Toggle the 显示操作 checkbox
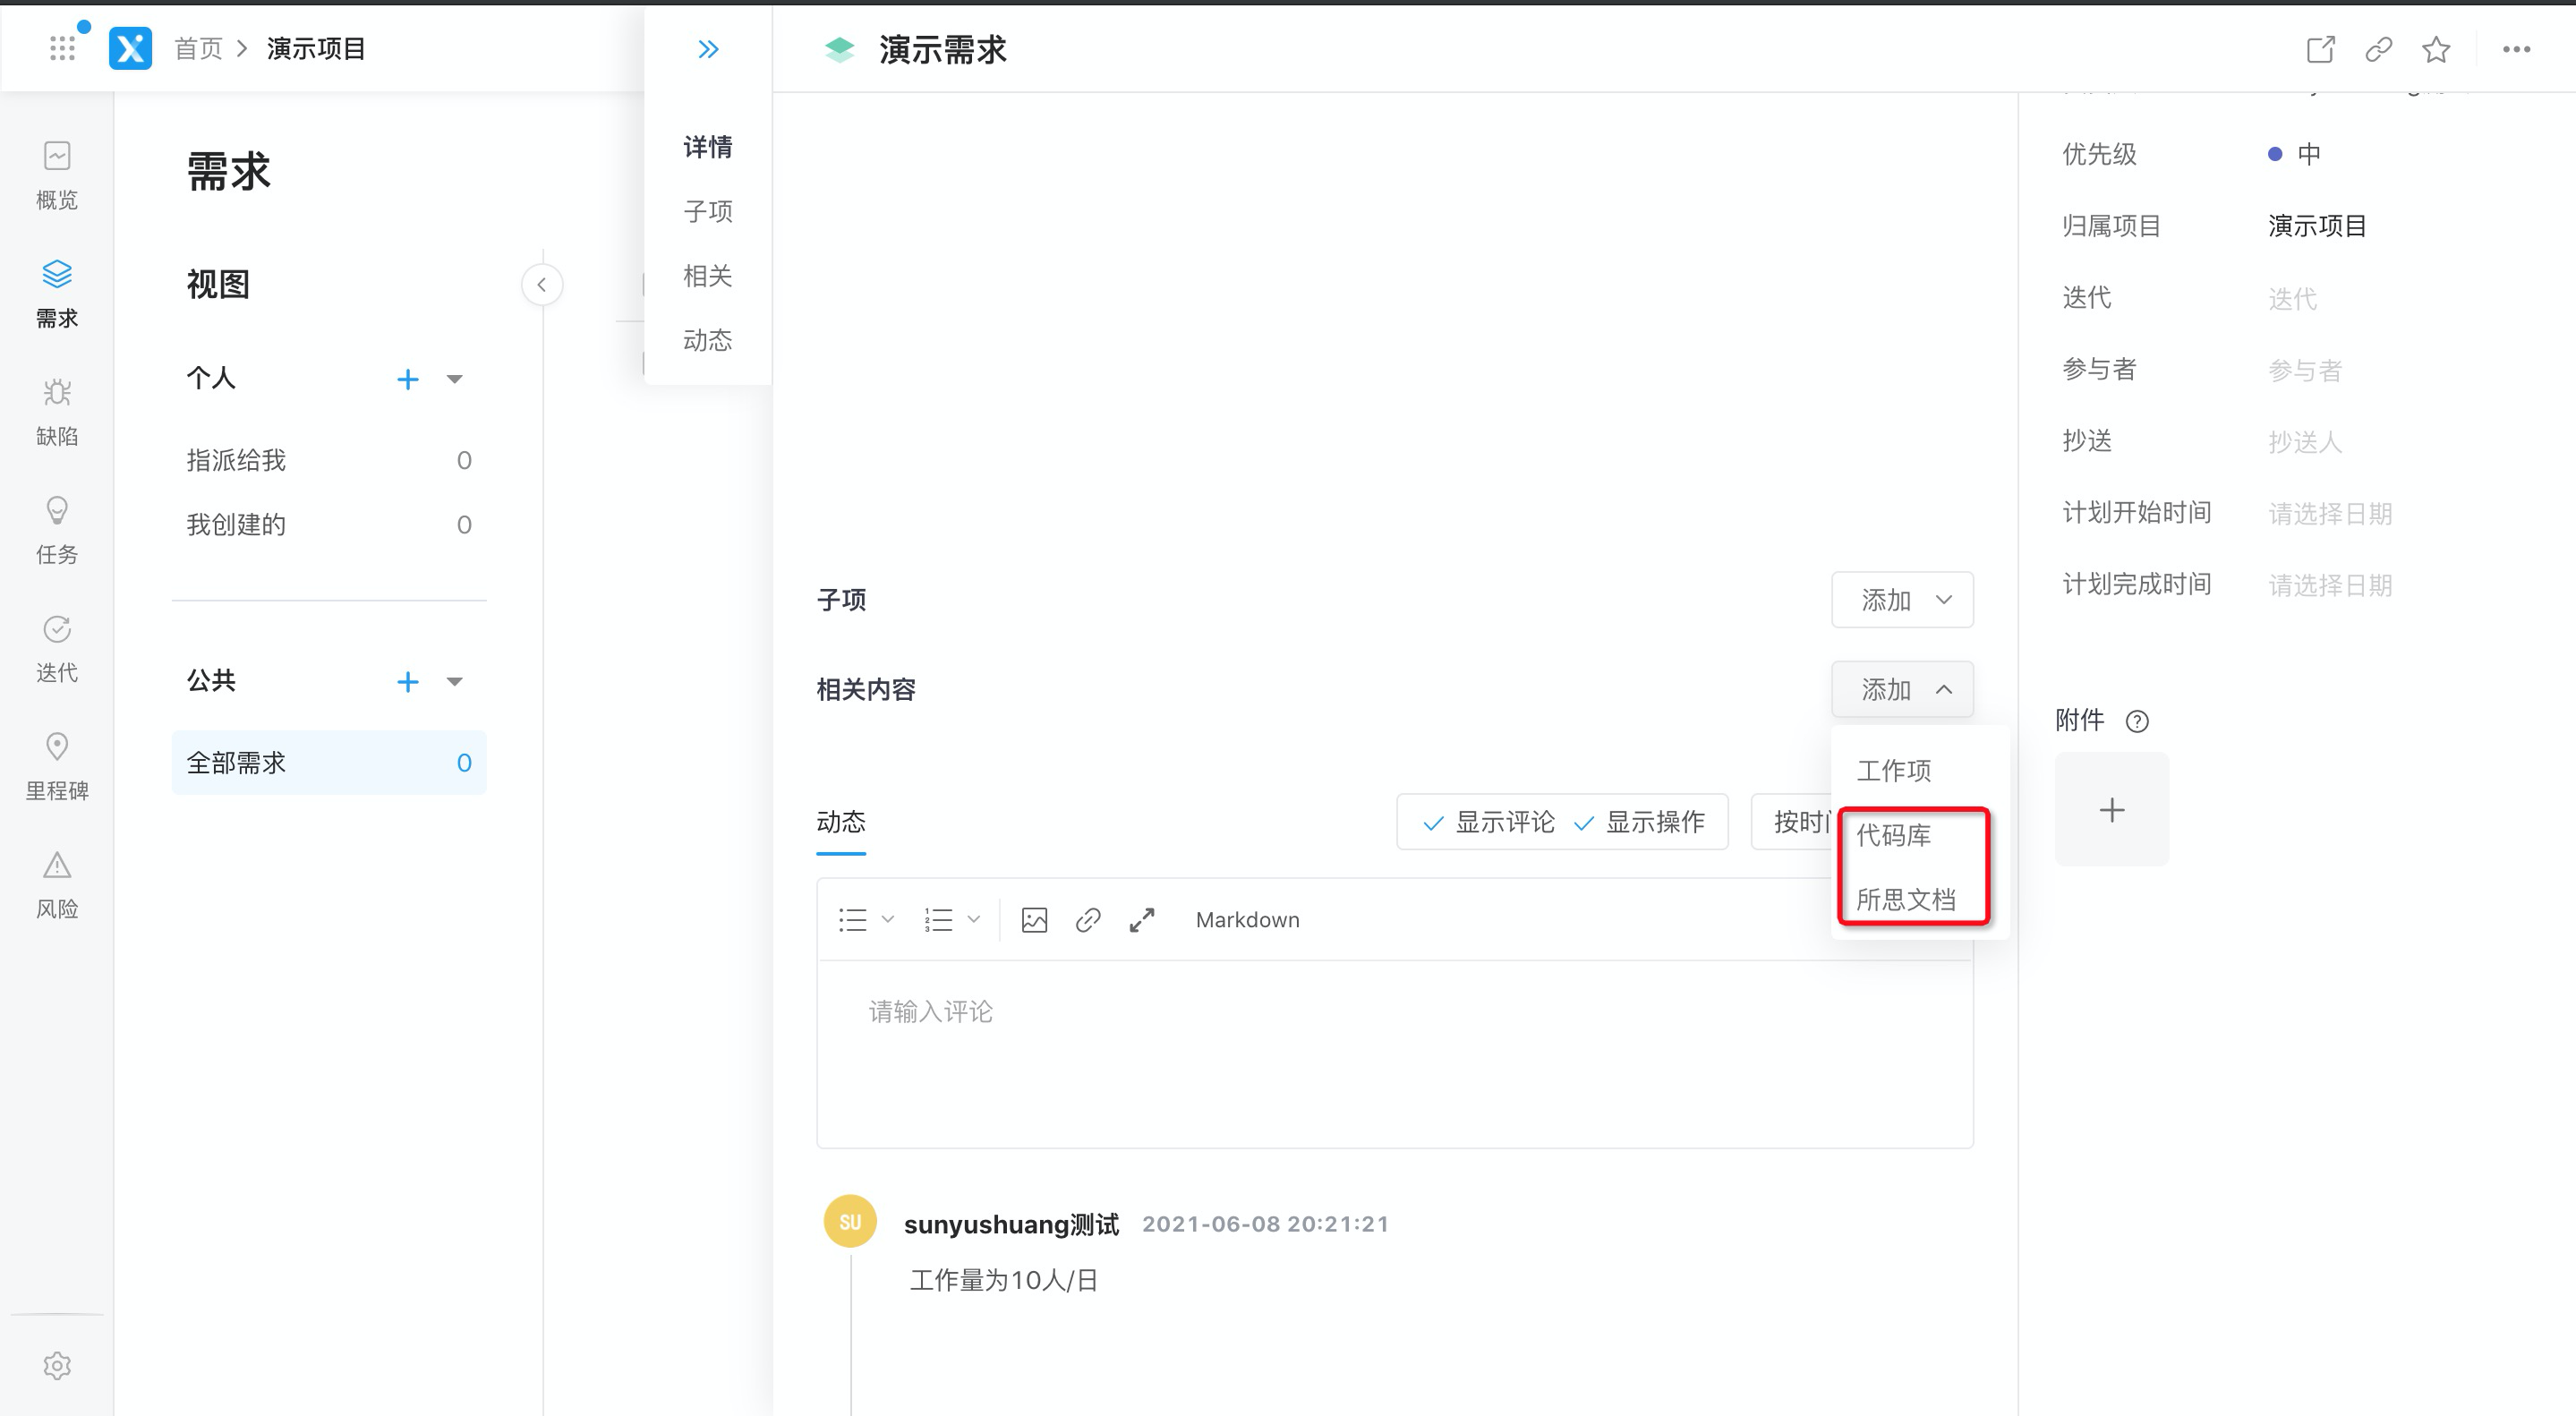Image resolution: width=2576 pixels, height=1416 pixels. click(1640, 822)
